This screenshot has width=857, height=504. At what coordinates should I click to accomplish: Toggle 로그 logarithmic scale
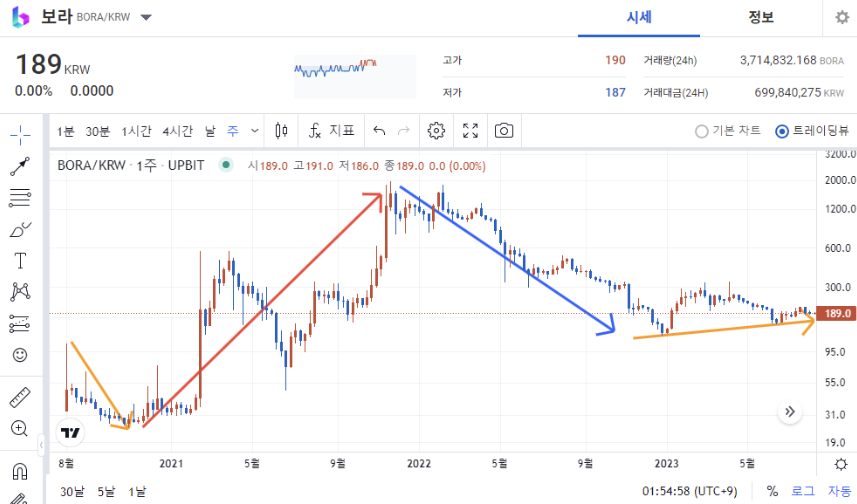[803, 491]
